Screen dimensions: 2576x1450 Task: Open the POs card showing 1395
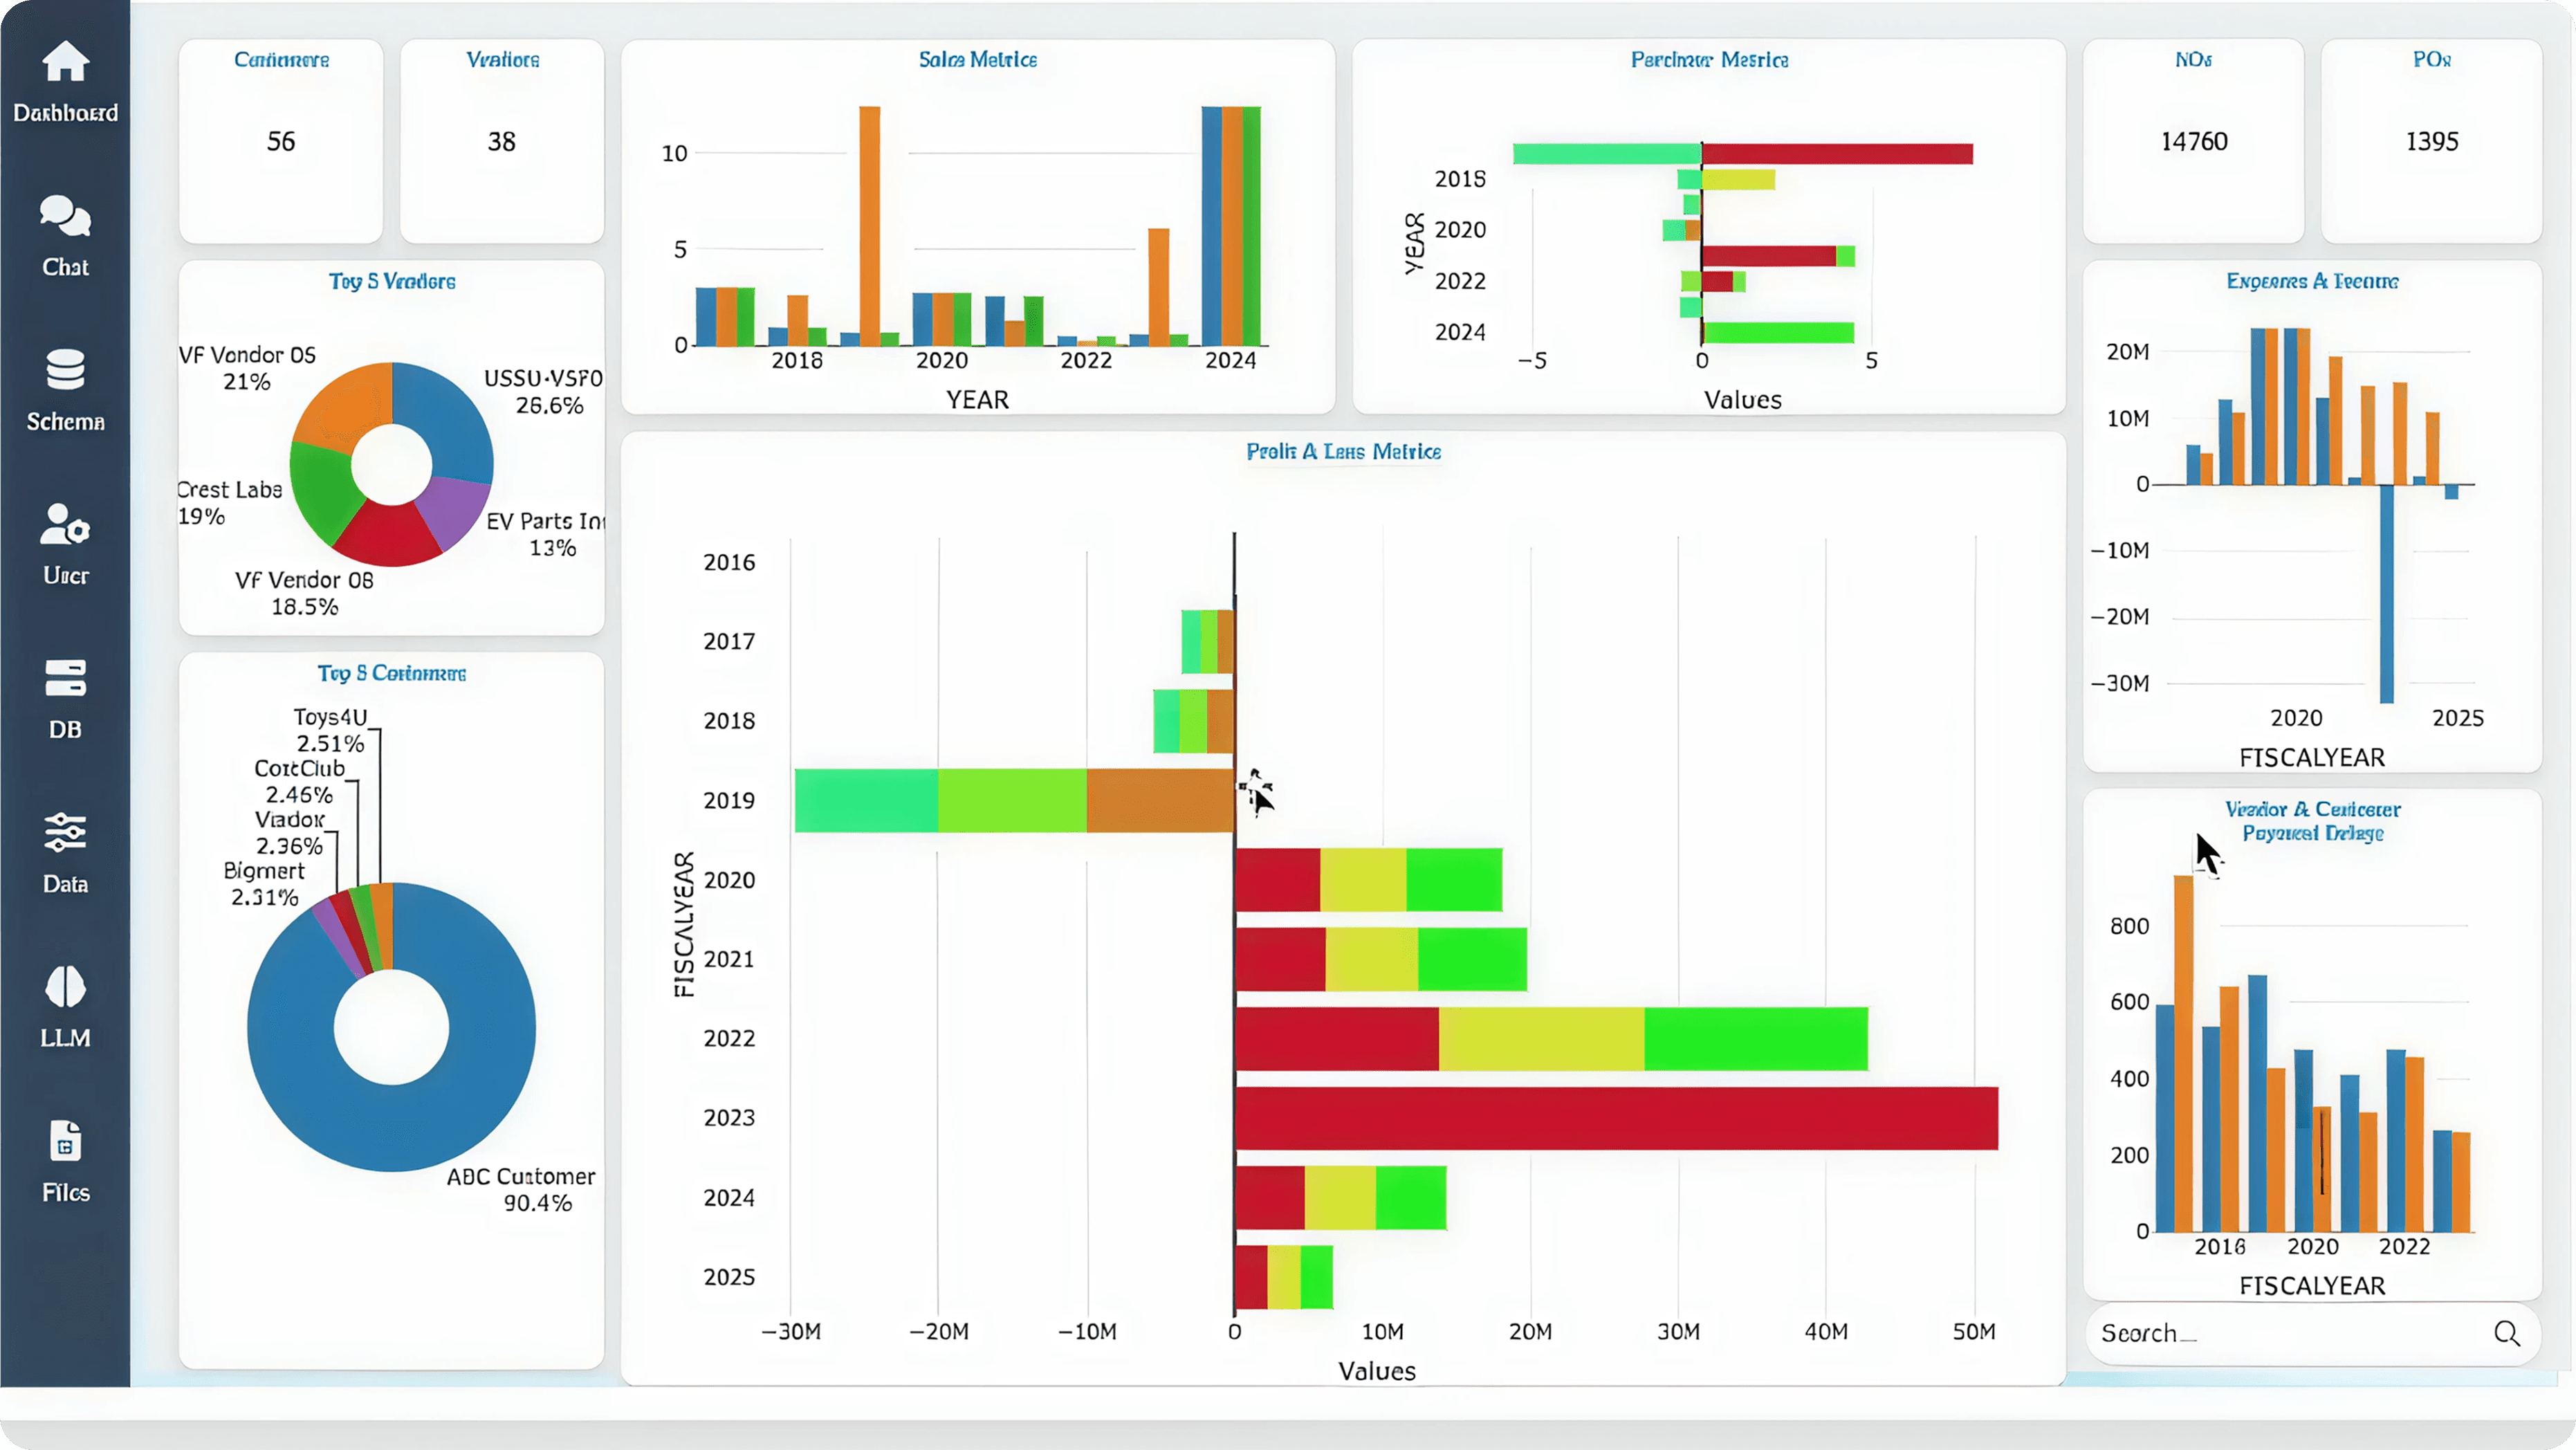(x=2431, y=141)
